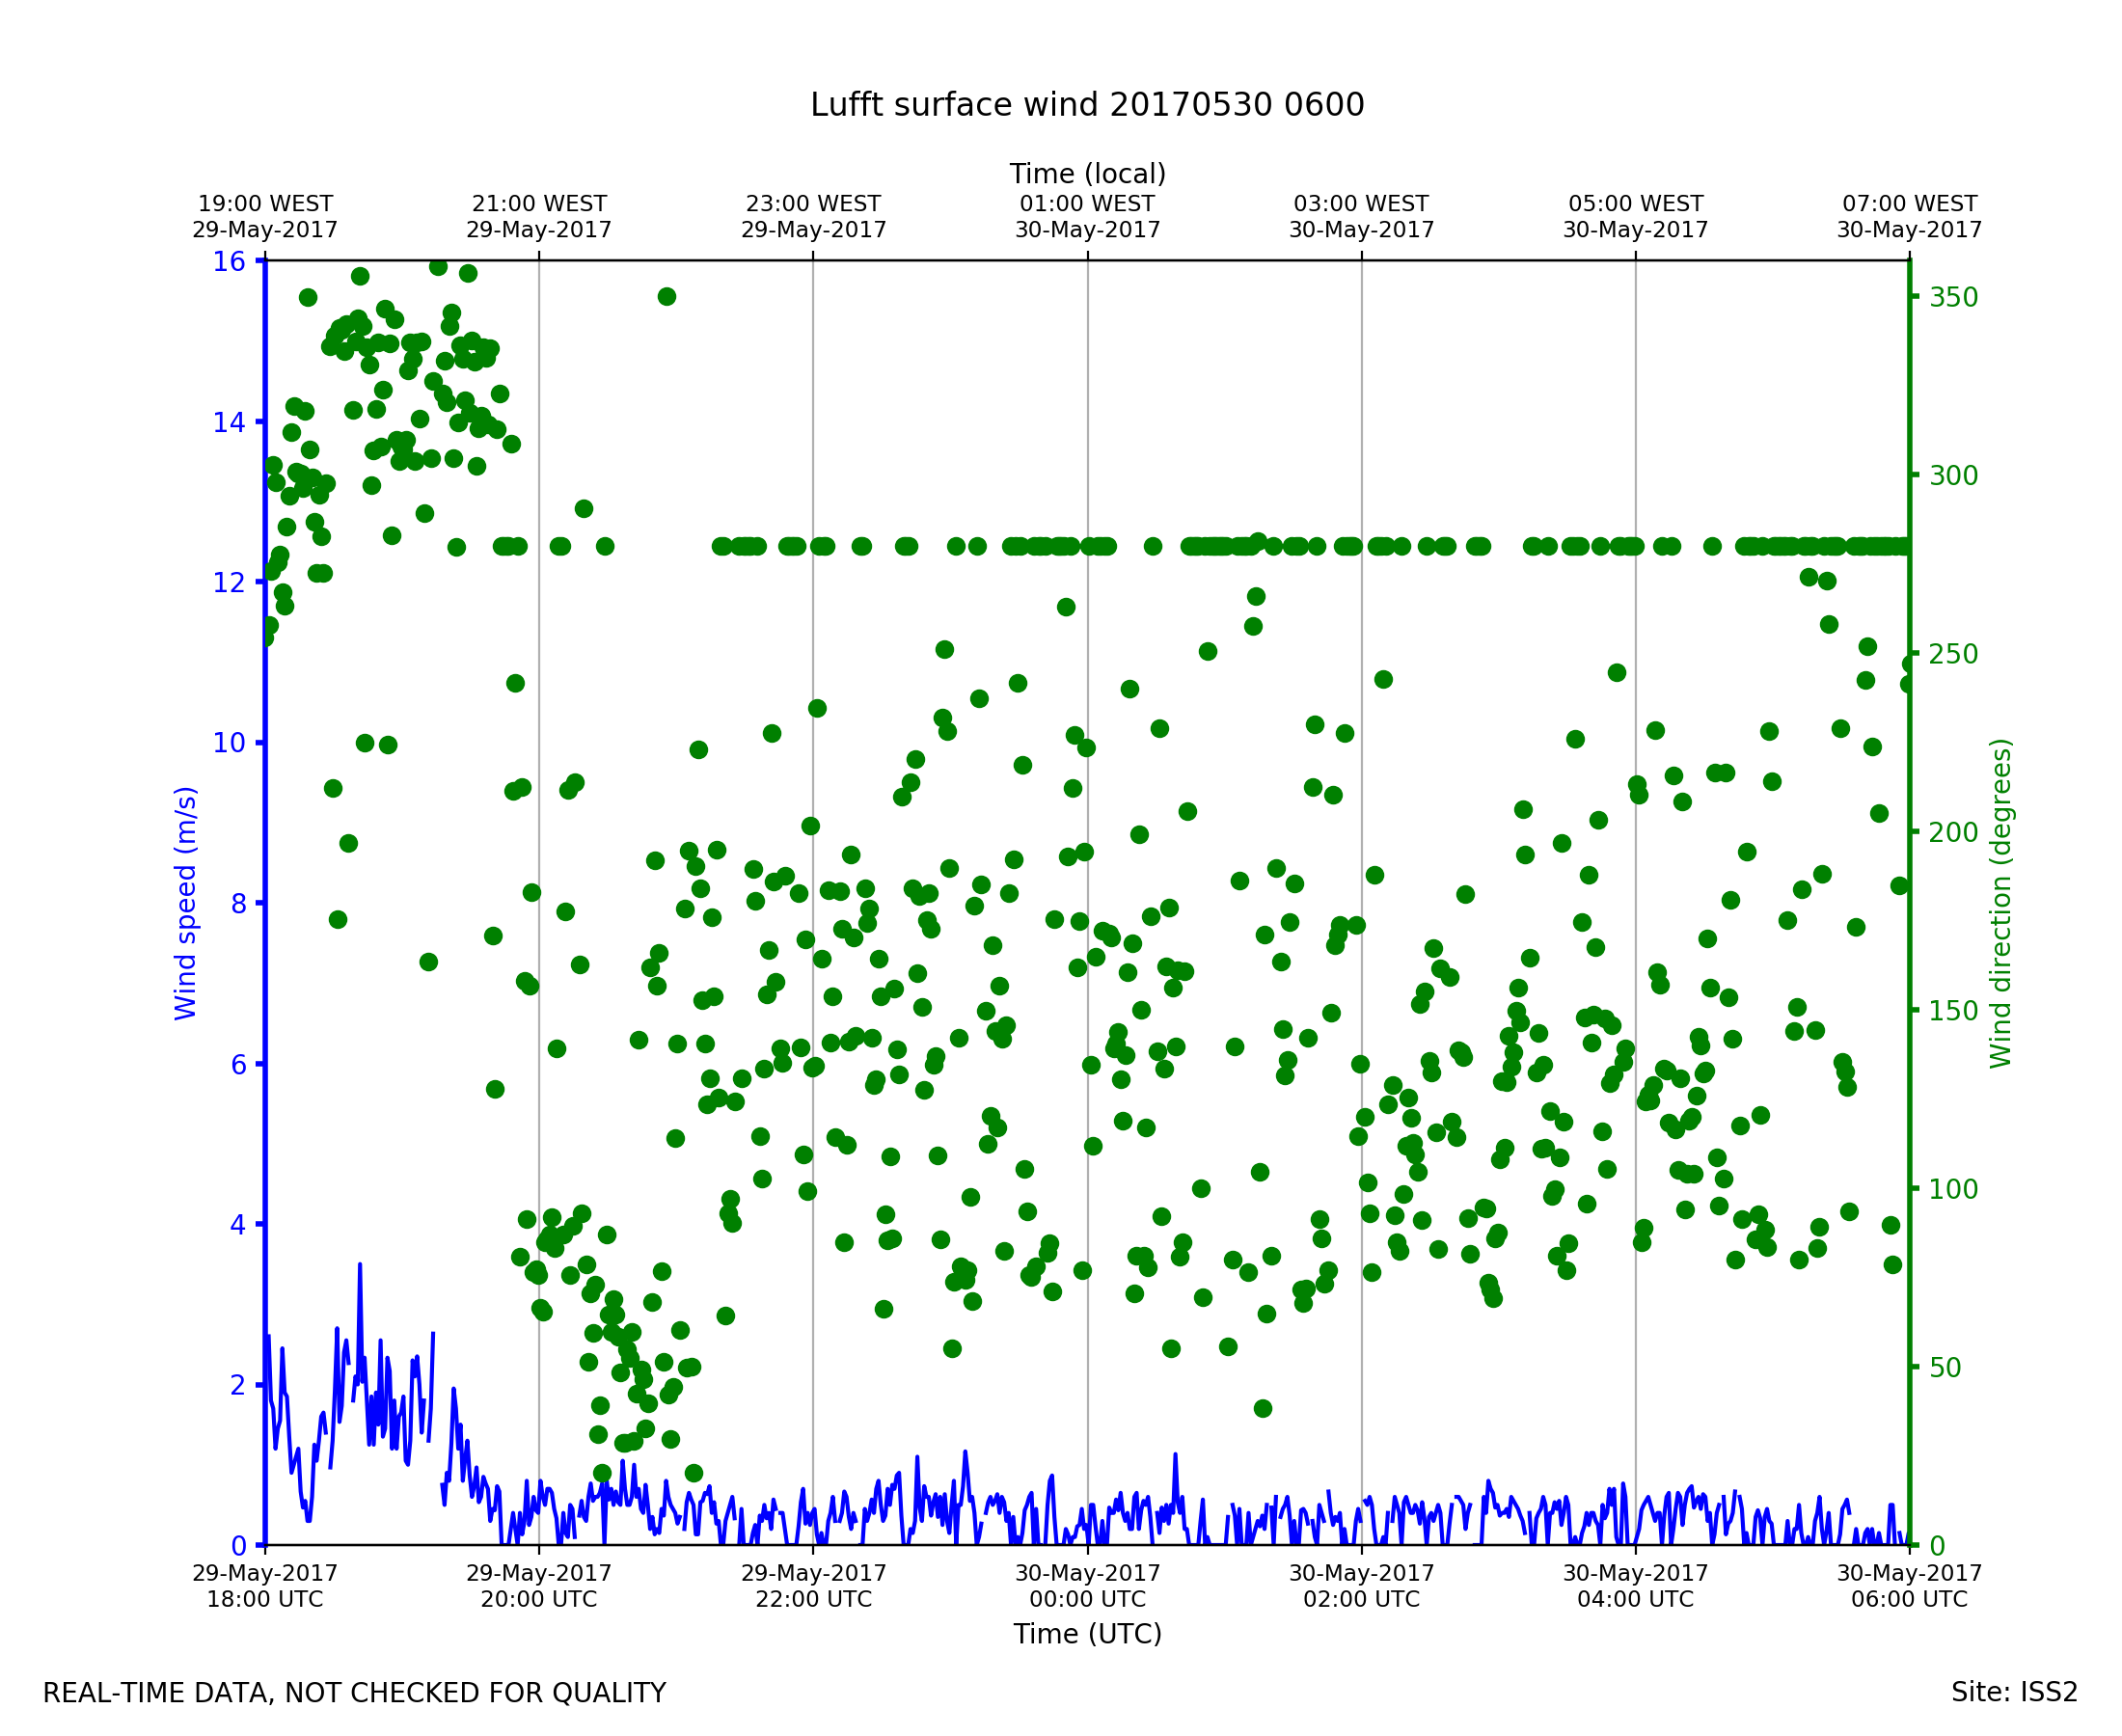Click the 'Time (local)' top axis label
Image resolution: width=2122 pixels, height=1736 pixels.
coord(1087,174)
